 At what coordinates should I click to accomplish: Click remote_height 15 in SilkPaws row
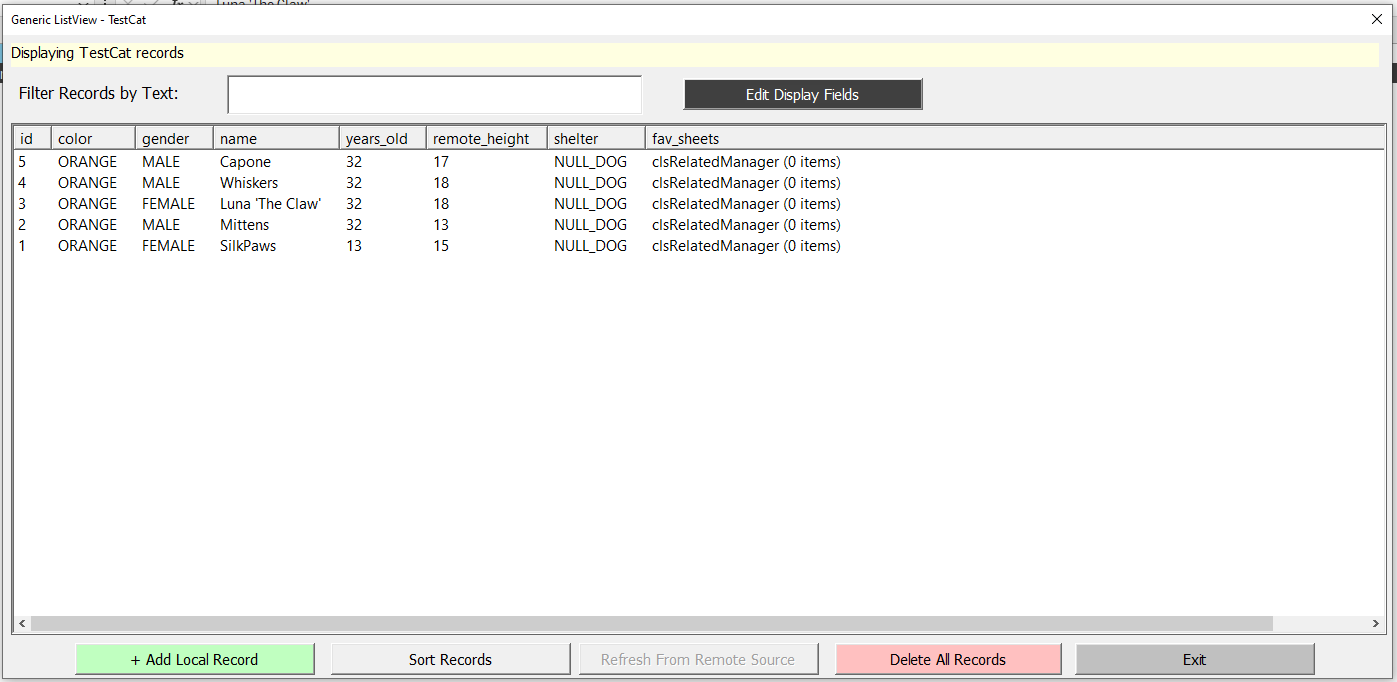(441, 246)
